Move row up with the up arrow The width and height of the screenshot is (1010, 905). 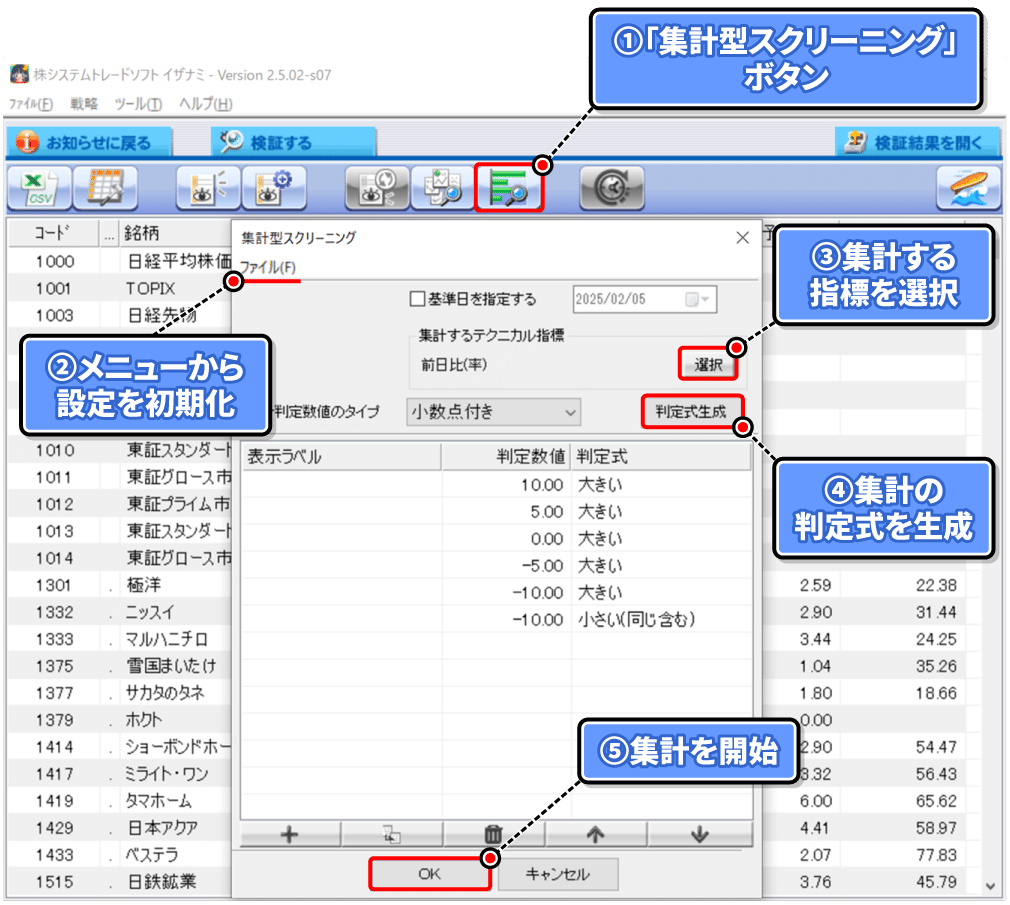point(596,835)
